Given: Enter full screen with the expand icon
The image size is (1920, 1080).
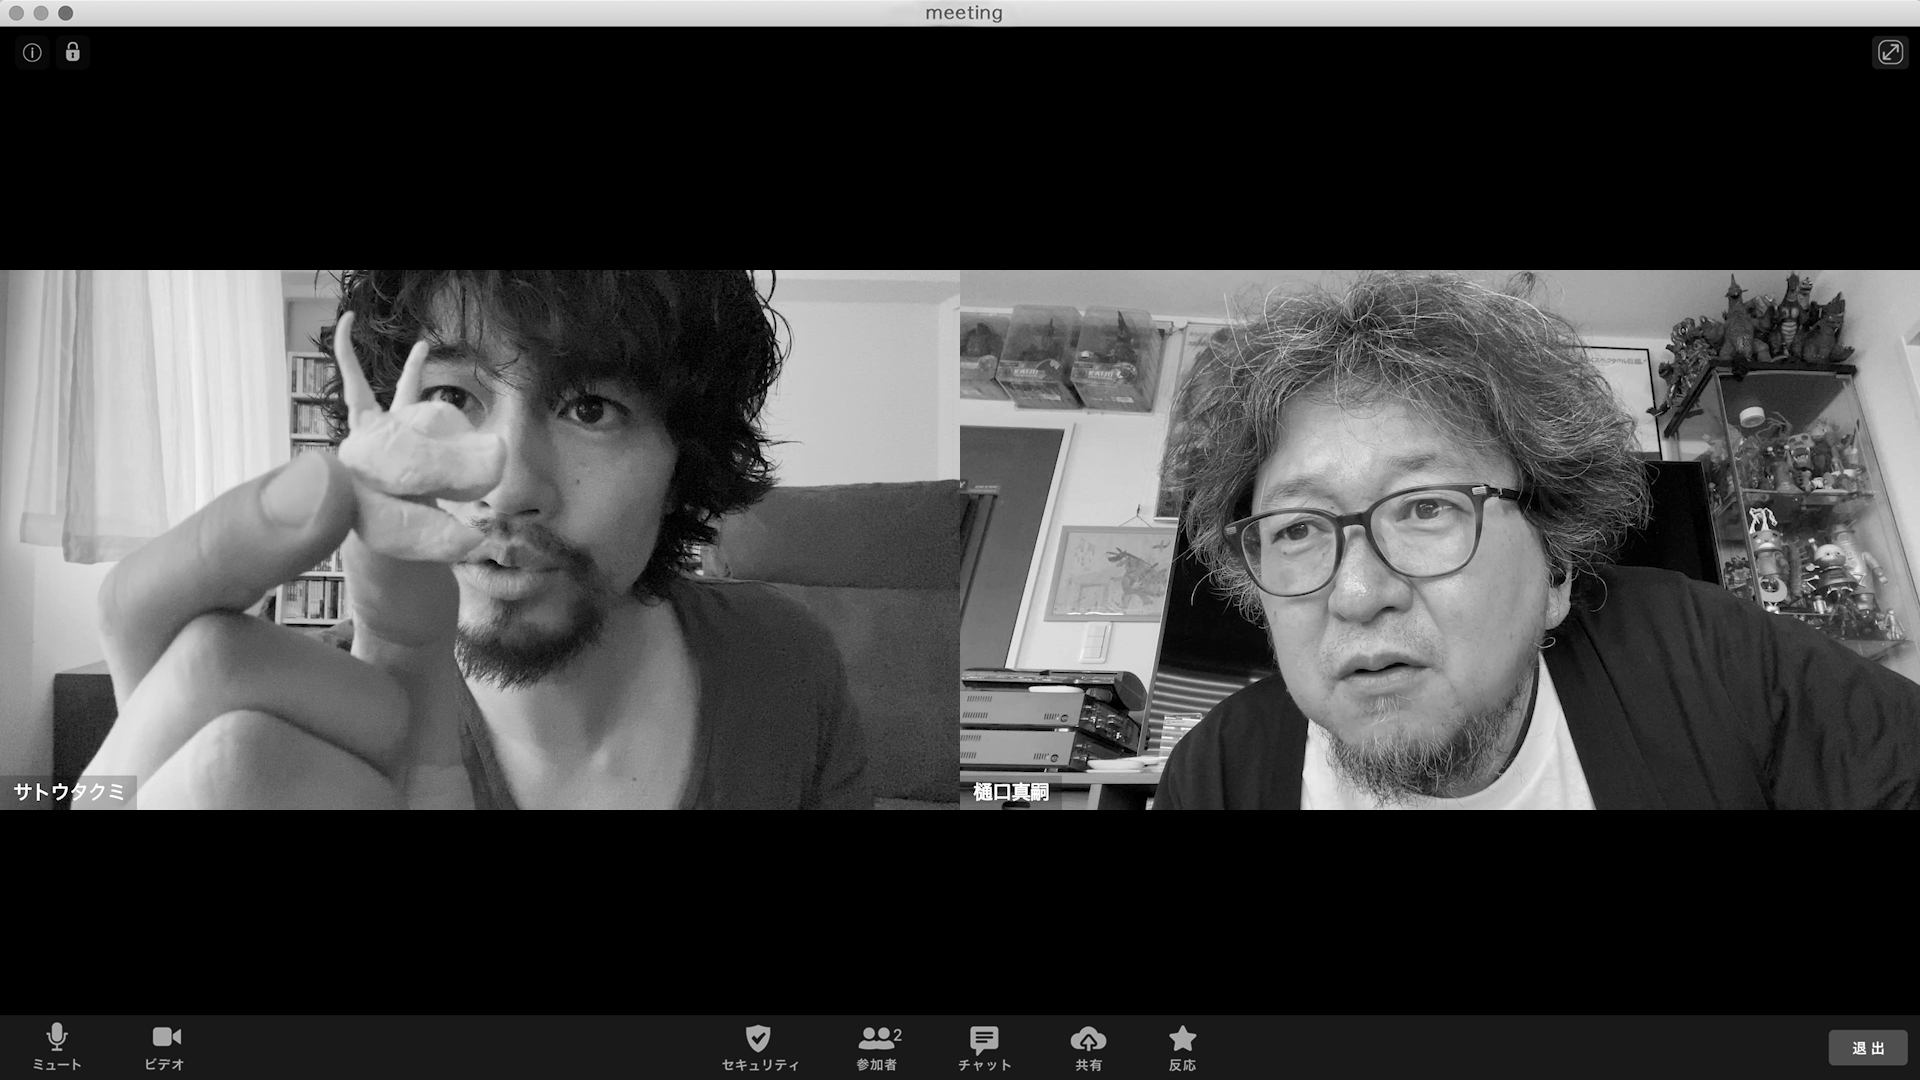Looking at the screenshot, I should tap(1890, 52).
